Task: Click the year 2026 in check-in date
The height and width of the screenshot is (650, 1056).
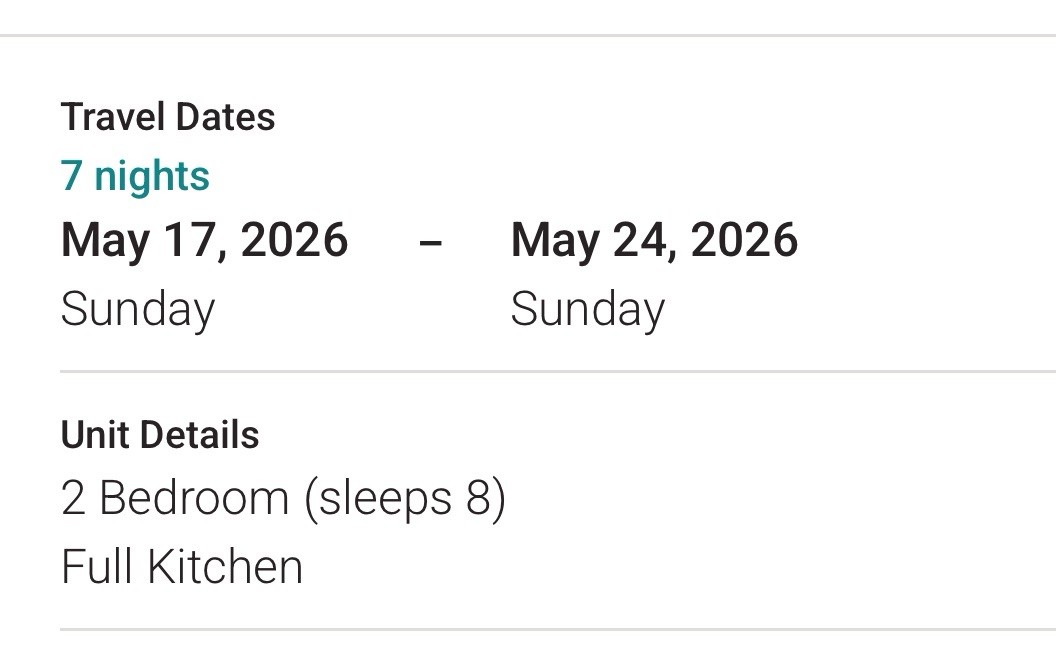Action: pyautogui.click(x=294, y=240)
